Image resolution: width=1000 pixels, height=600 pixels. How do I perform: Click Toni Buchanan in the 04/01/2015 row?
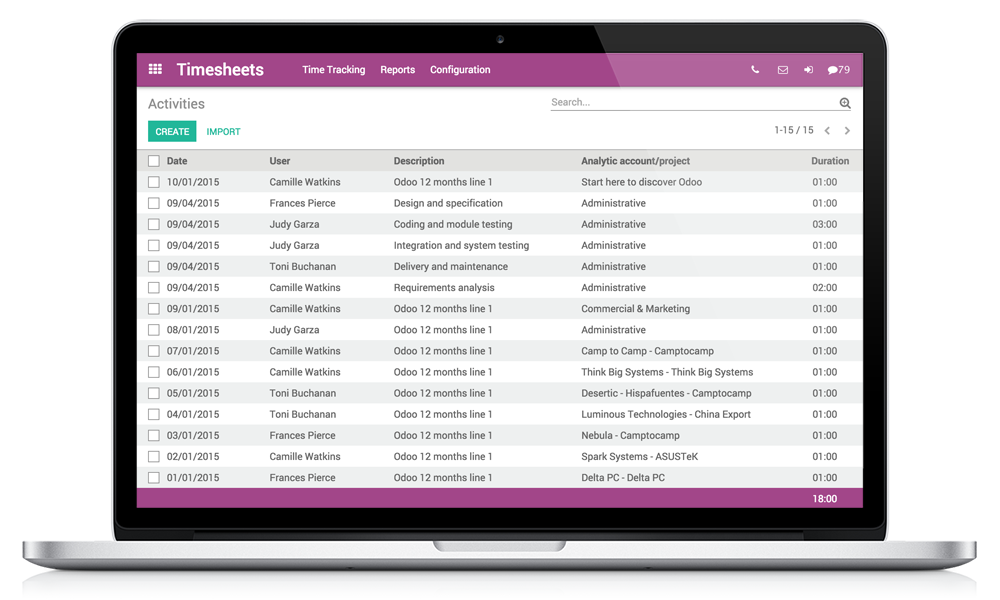tap(302, 414)
